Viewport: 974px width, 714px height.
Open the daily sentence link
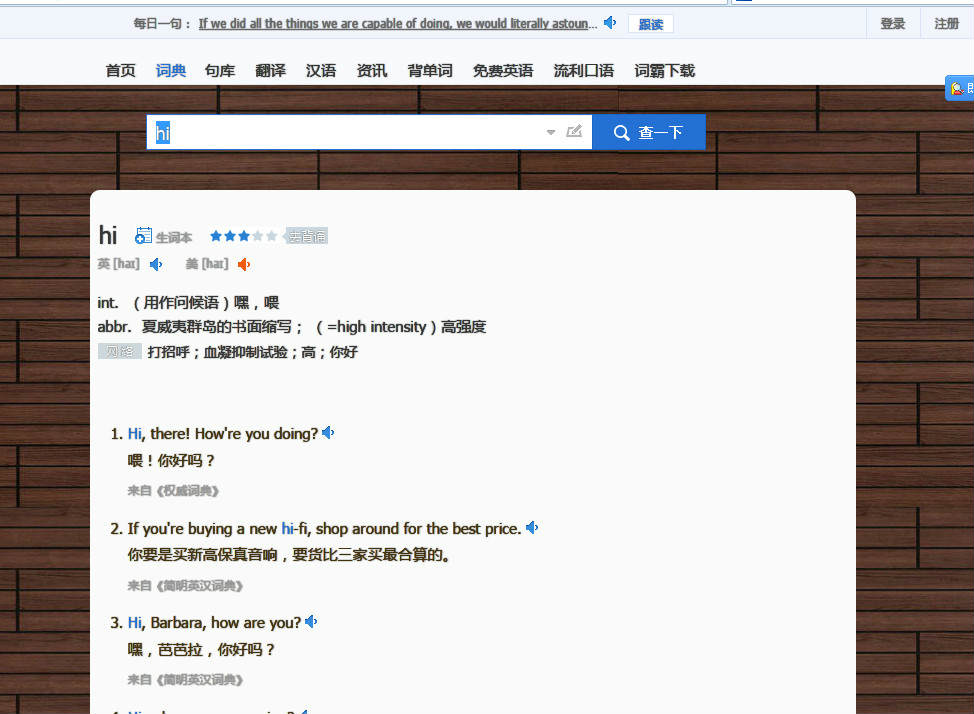[x=398, y=24]
